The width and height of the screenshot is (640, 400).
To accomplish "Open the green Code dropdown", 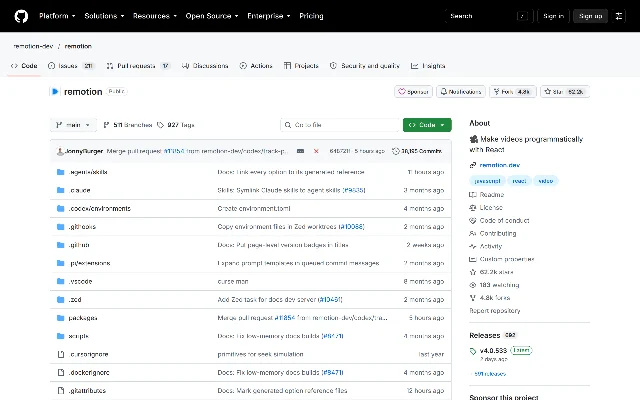I will click(427, 125).
